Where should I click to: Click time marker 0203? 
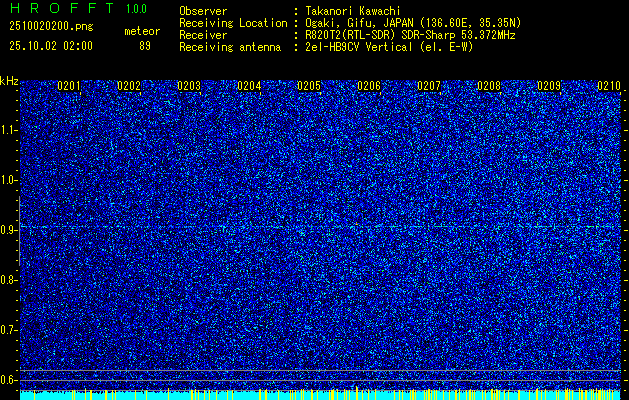pos(189,86)
